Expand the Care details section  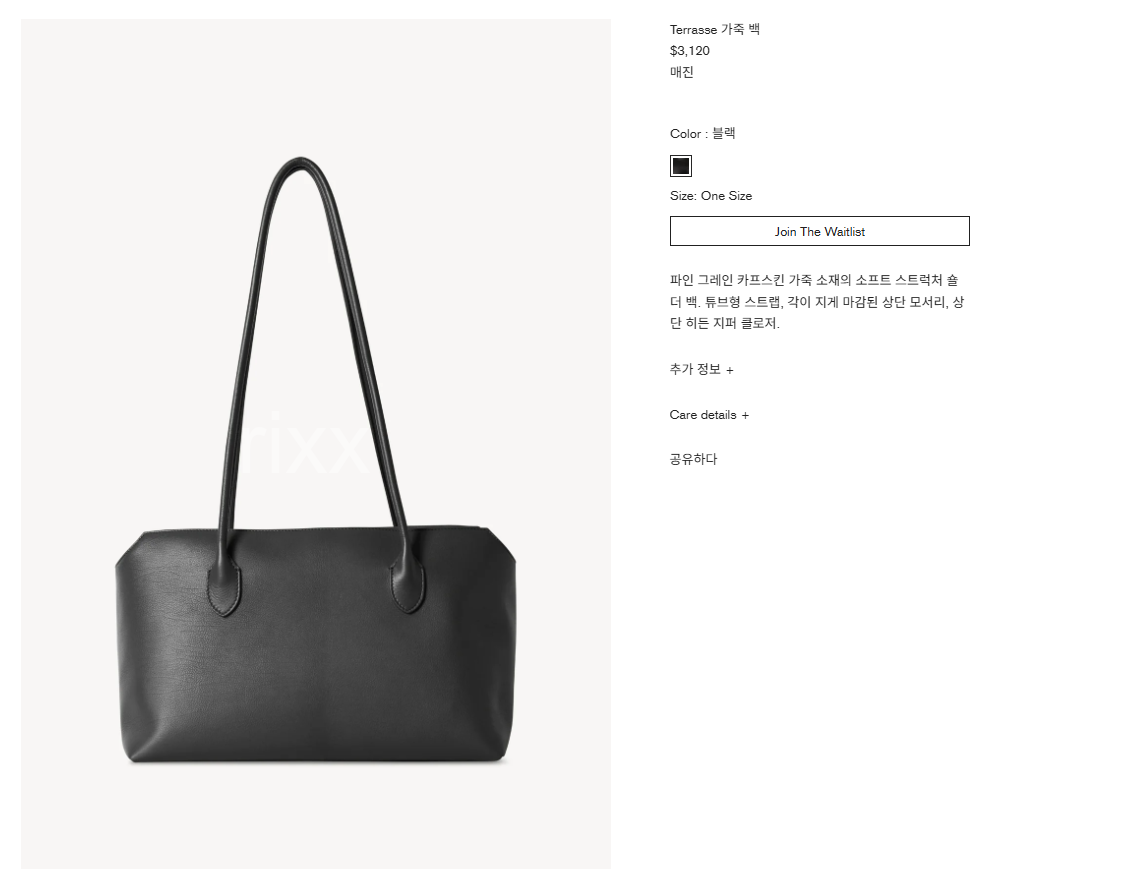click(x=709, y=415)
